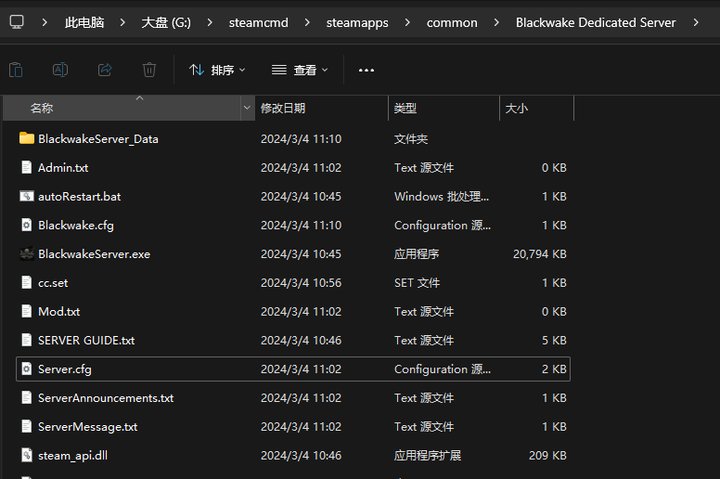Click the 2024/3/4 10:56 date cell
720x479 pixels.
pos(301,283)
